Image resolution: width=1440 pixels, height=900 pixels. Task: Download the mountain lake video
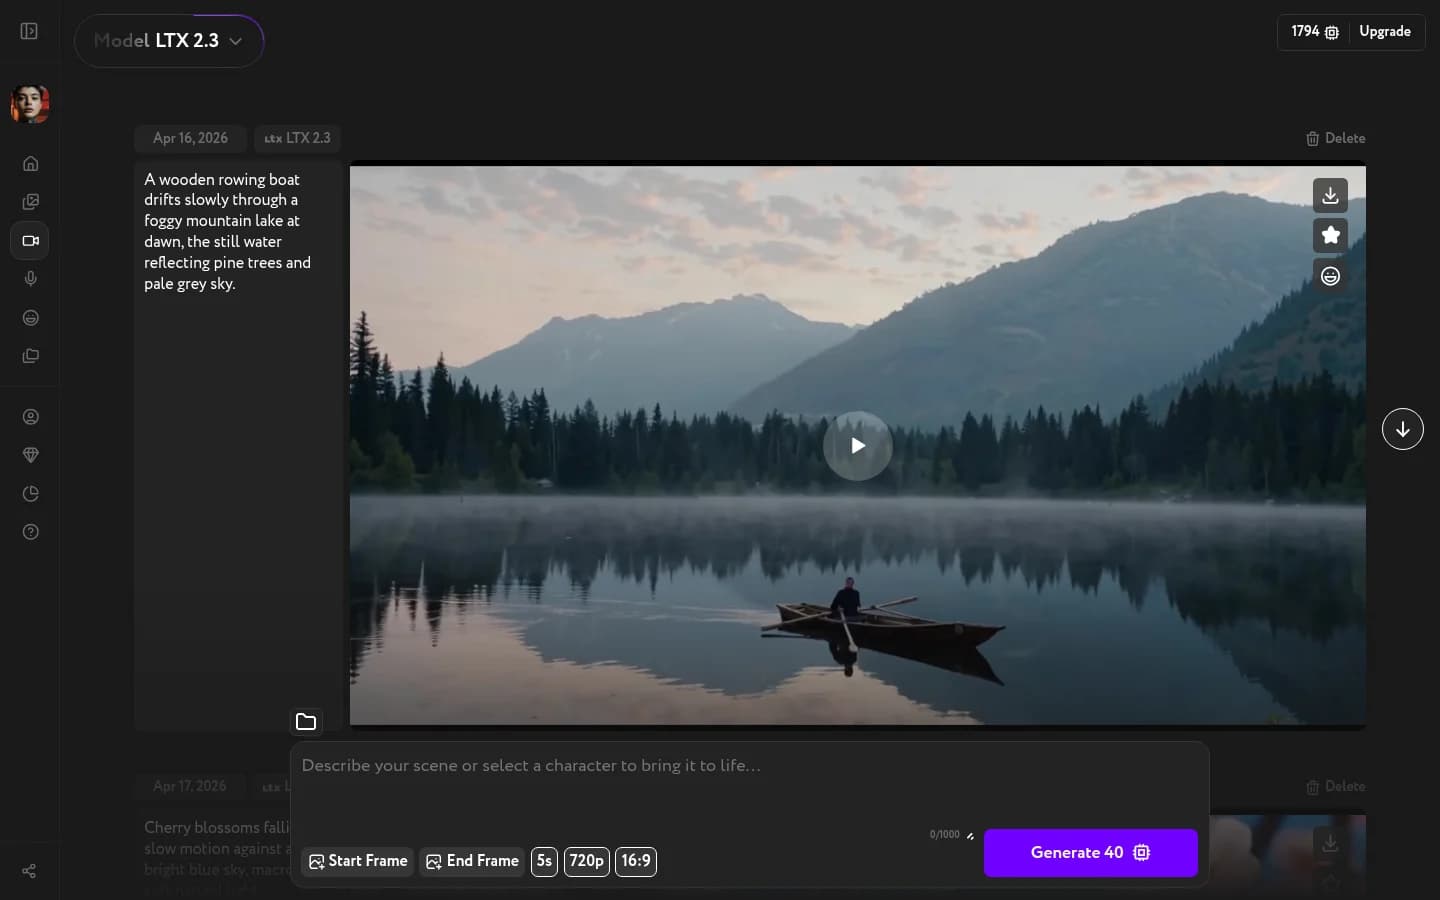pyautogui.click(x=1330, y=195)
